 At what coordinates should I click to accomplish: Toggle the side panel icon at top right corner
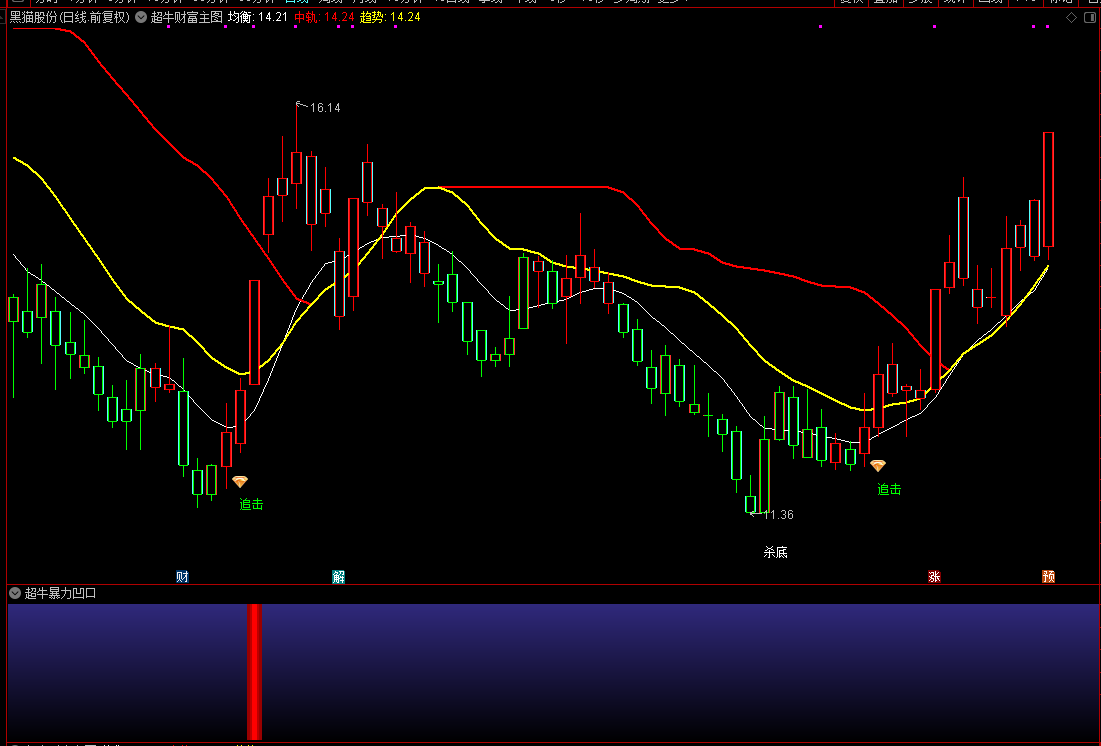point(1090,18)
